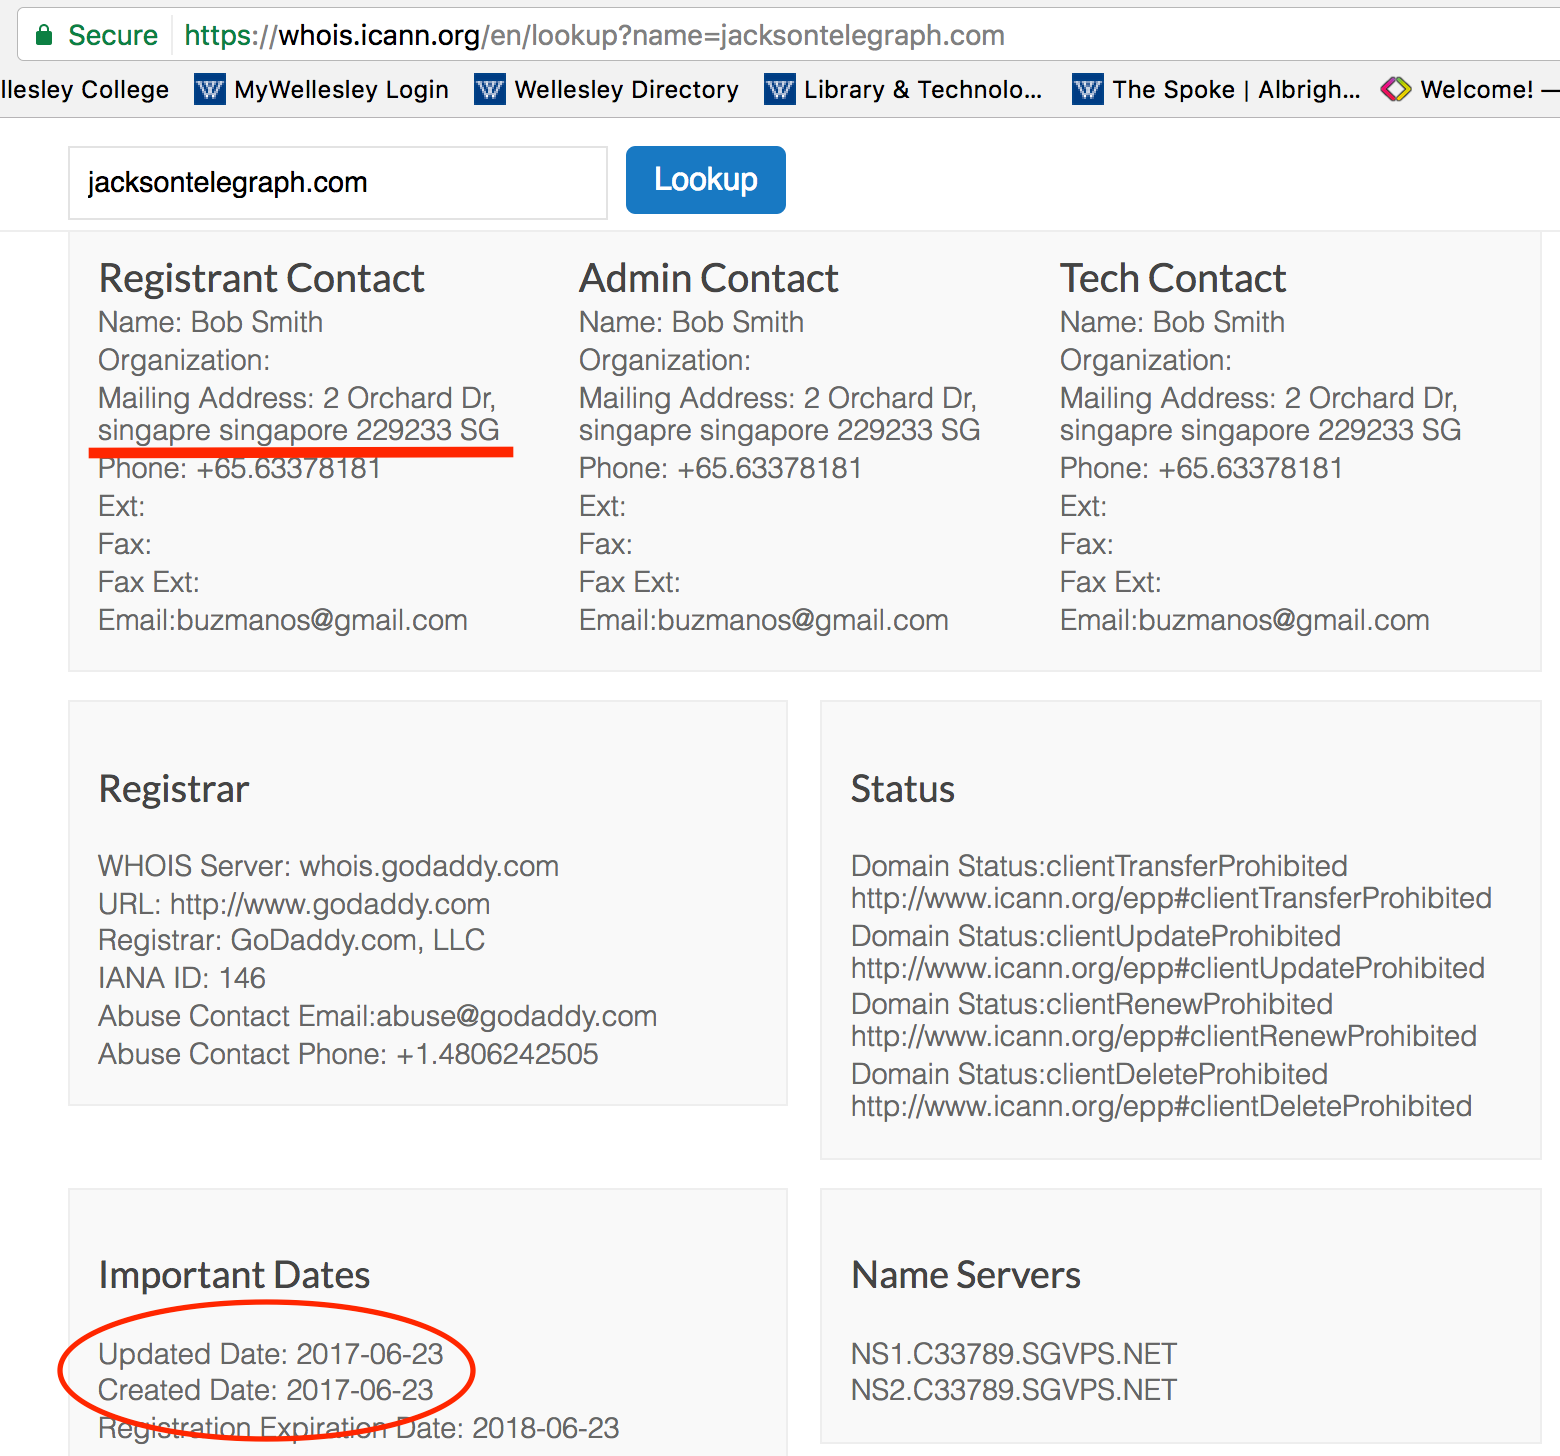Viewport: 1560px width, 1456px height.
Task: Click the Status section heading
Action: pyautogui.click(x=903, y=789)
